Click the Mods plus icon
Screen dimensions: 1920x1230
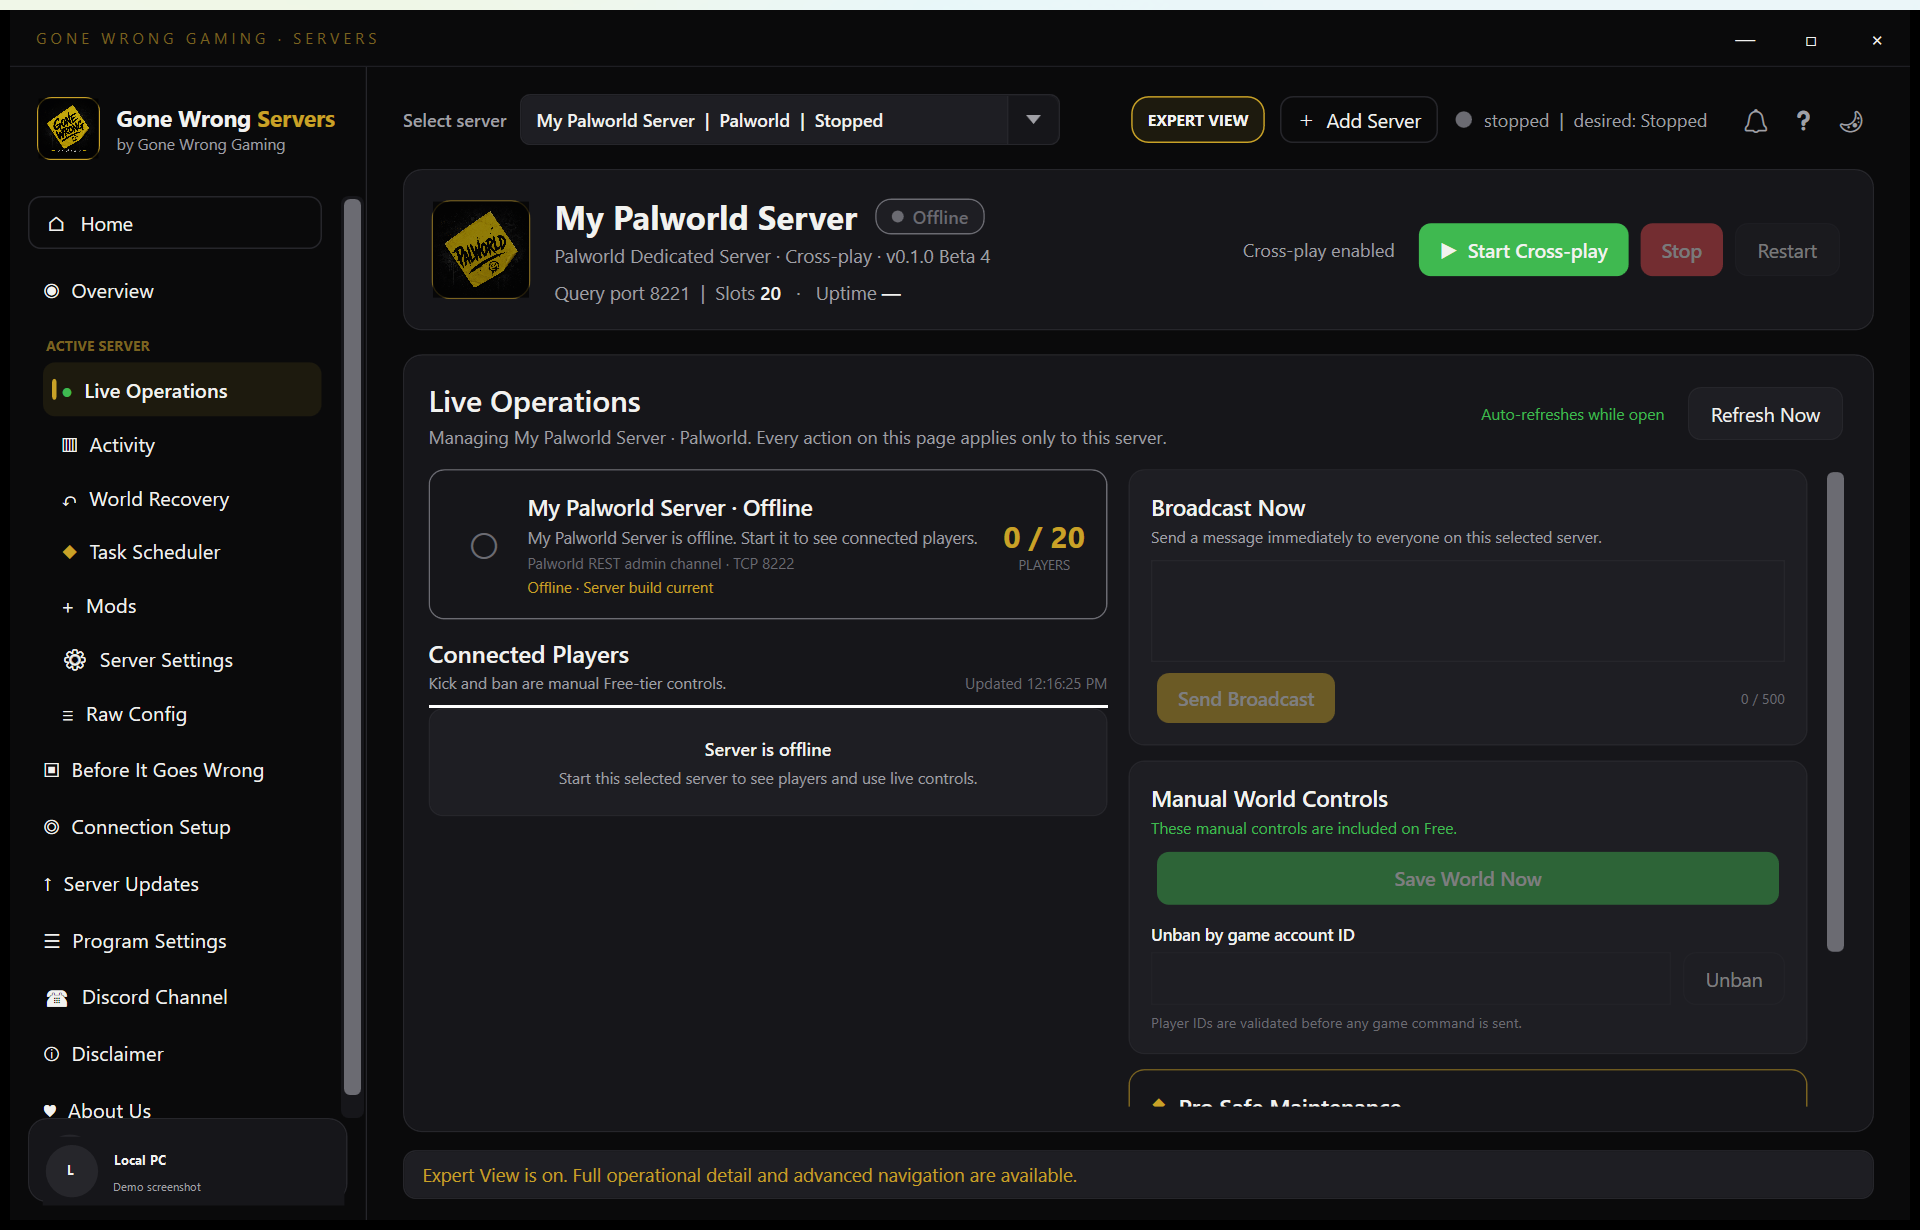point(68,607)
